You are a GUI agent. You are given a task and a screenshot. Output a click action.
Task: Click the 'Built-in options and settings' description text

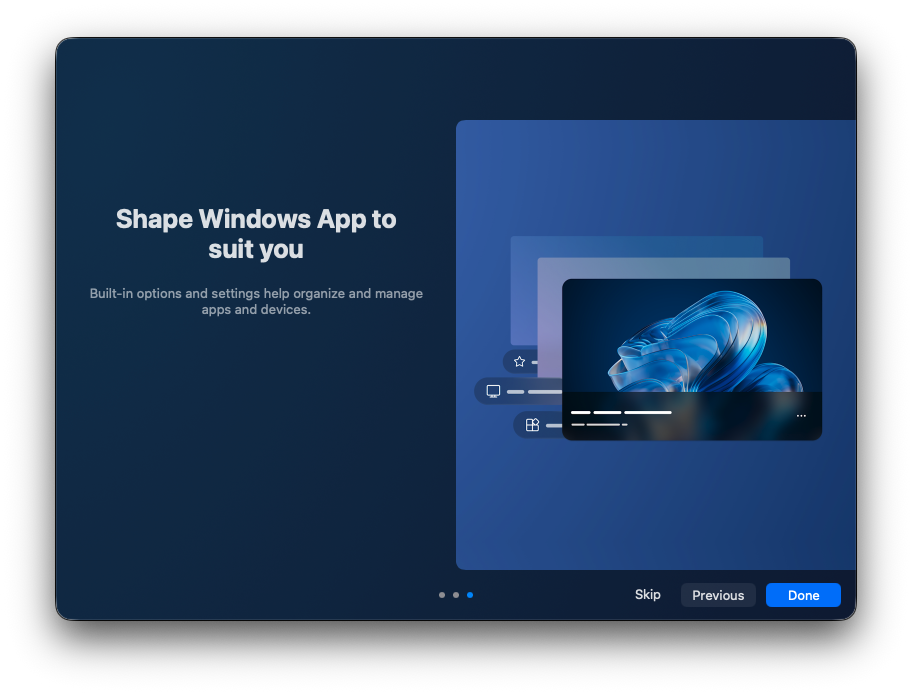tap(256, 301)
